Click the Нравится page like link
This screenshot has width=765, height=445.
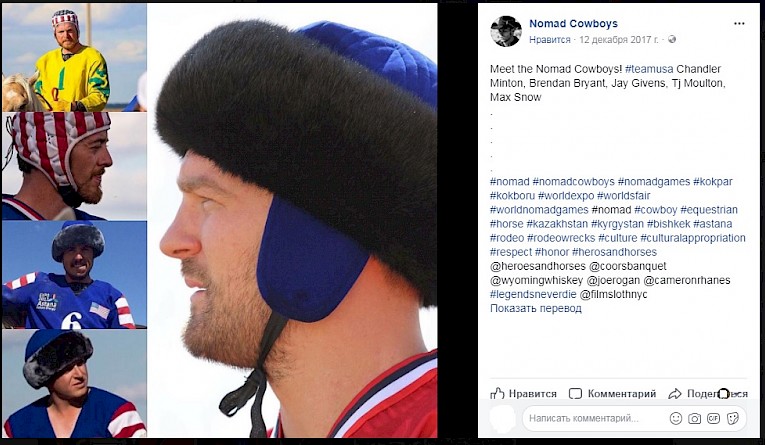tap(550, 40)
